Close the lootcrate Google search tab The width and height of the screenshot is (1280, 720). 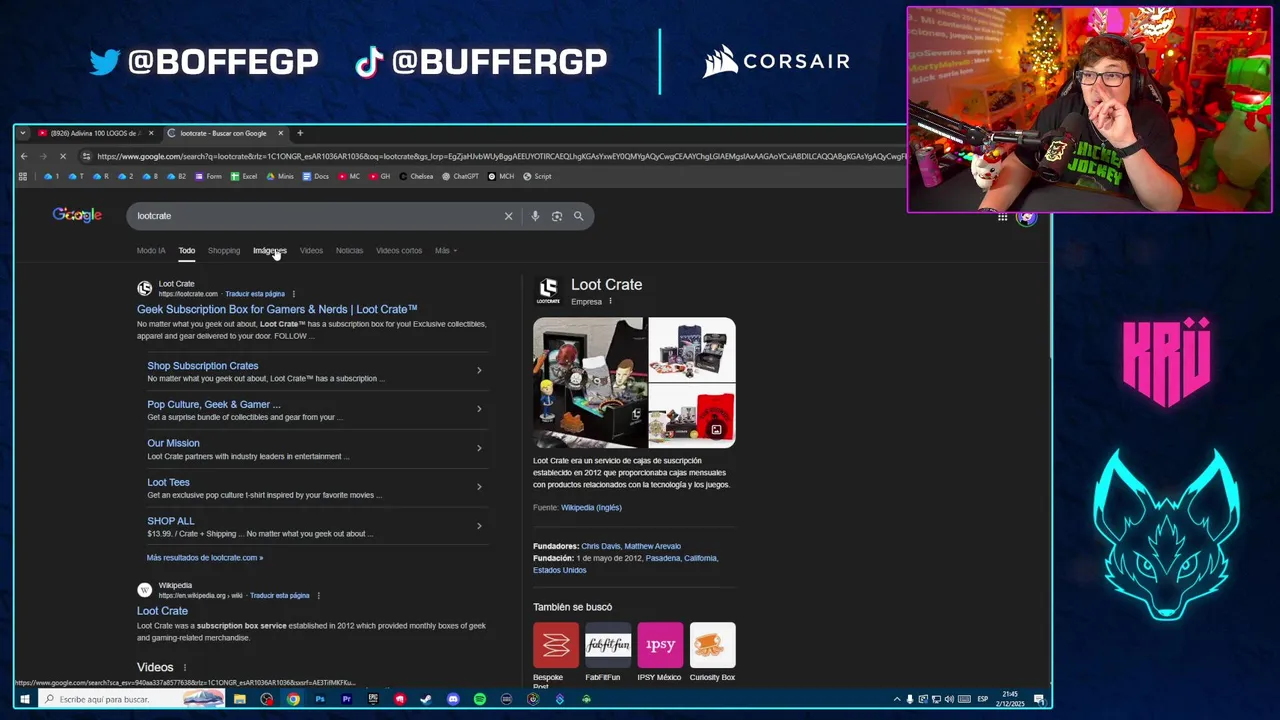(280, 133)
